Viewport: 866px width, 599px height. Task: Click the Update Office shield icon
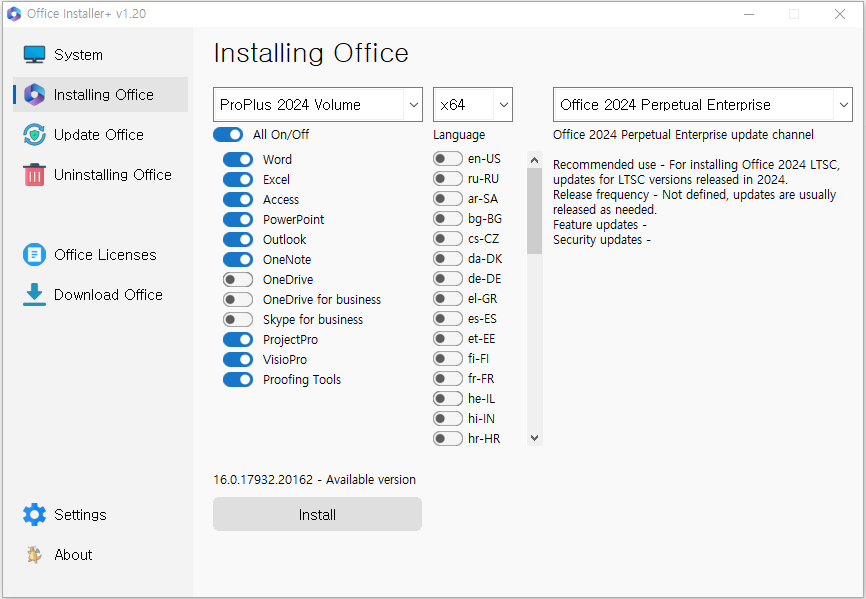[x=34, y=135]
